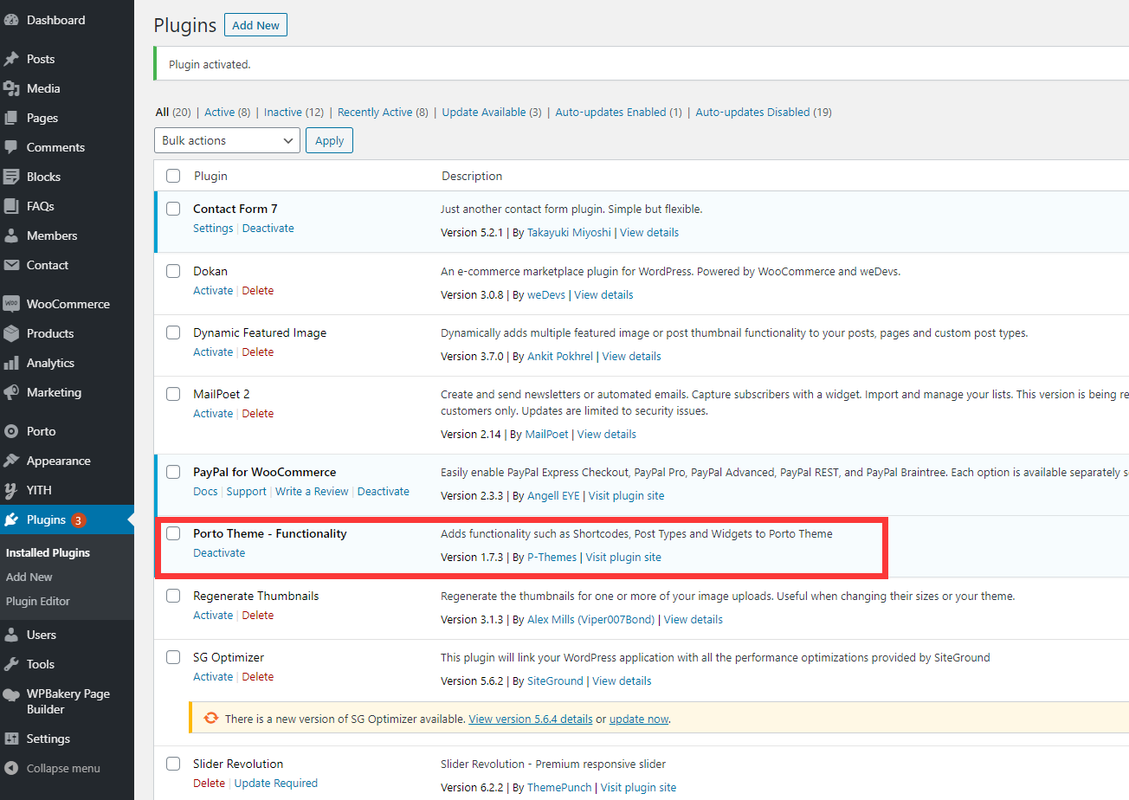This screenshot has width=1129, height=800.
Task: Click the WooCommerce logo icon
Action: coord(12,305)
